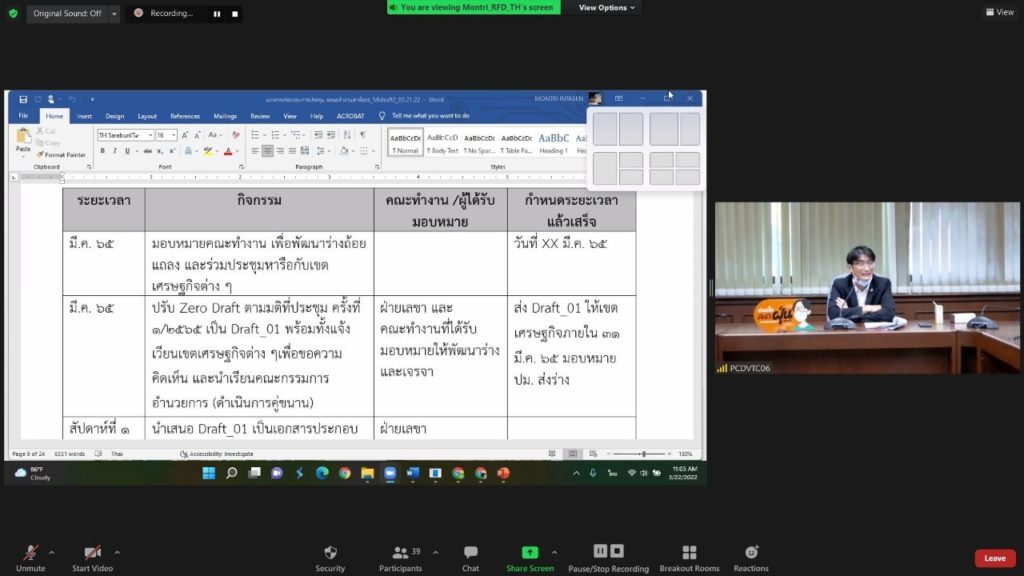Open Microsoft Edge from the taskbar
The width and height of the screenshot is (1024, 576).
(x=322, y=473)
